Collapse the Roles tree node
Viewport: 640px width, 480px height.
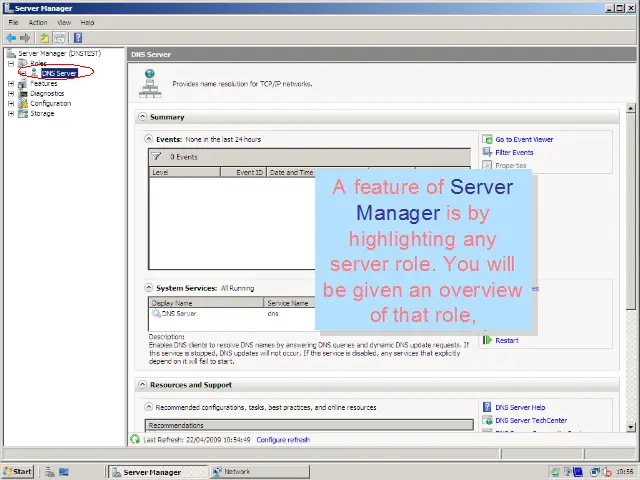[11, 63]
